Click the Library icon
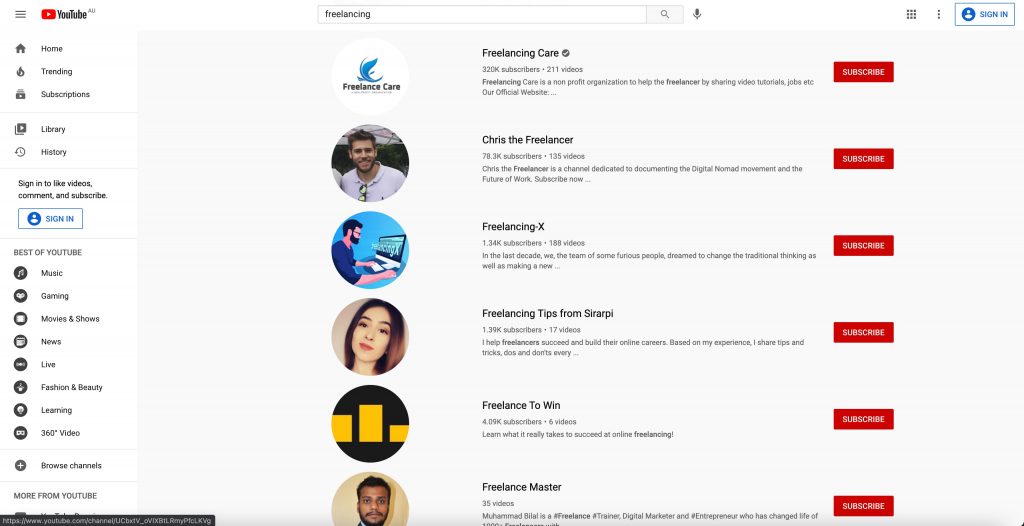The image size is (1024, 526). tap(20, 129)
